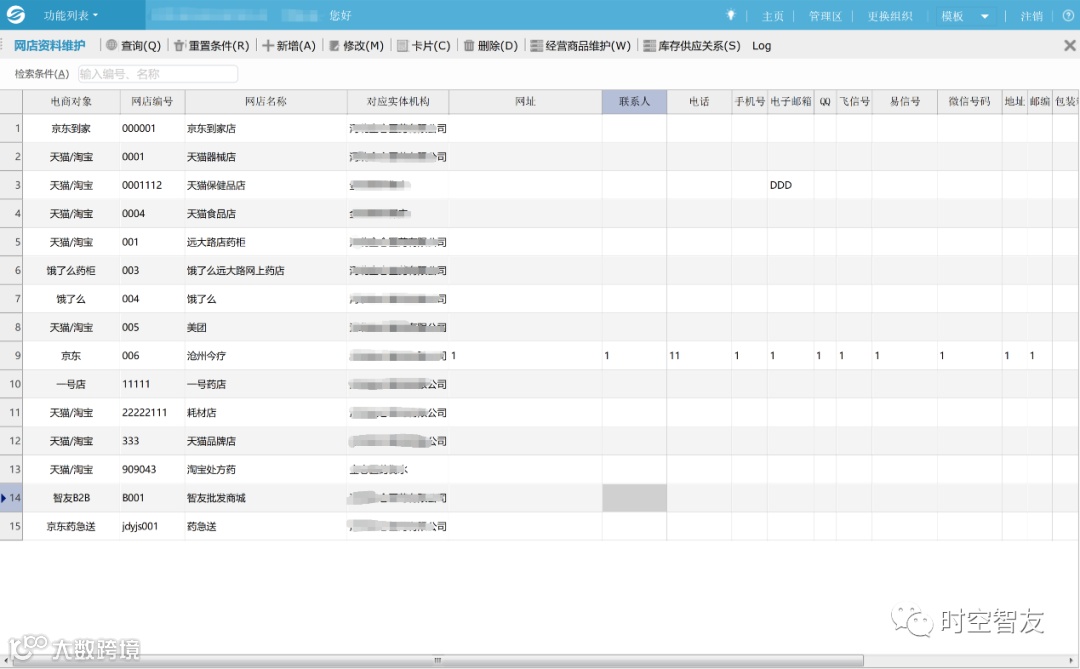Click 删除(D) delete button

[490, 45]
